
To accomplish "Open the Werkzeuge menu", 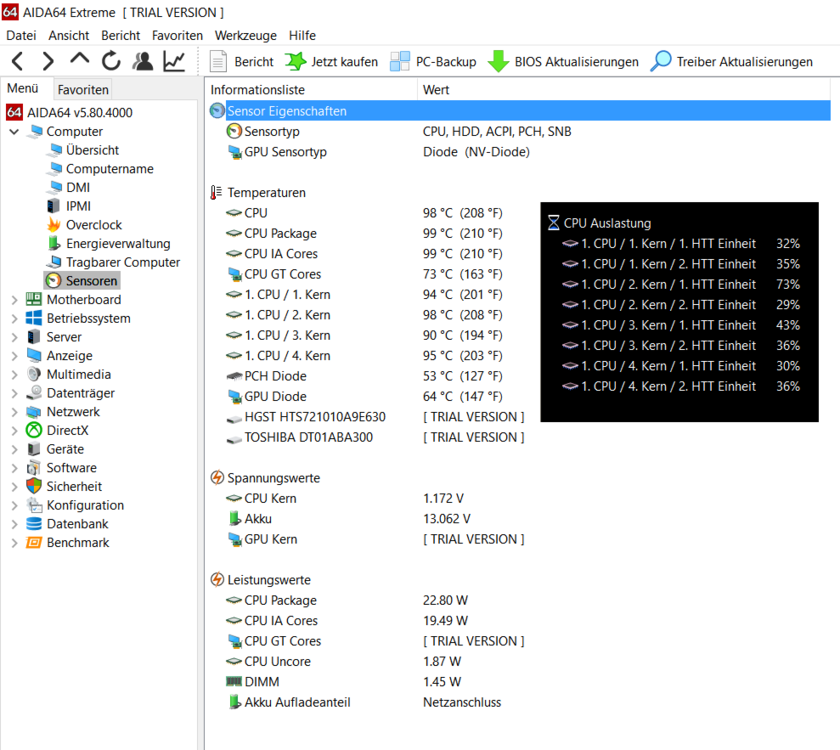I will click(x=245, y=35).
